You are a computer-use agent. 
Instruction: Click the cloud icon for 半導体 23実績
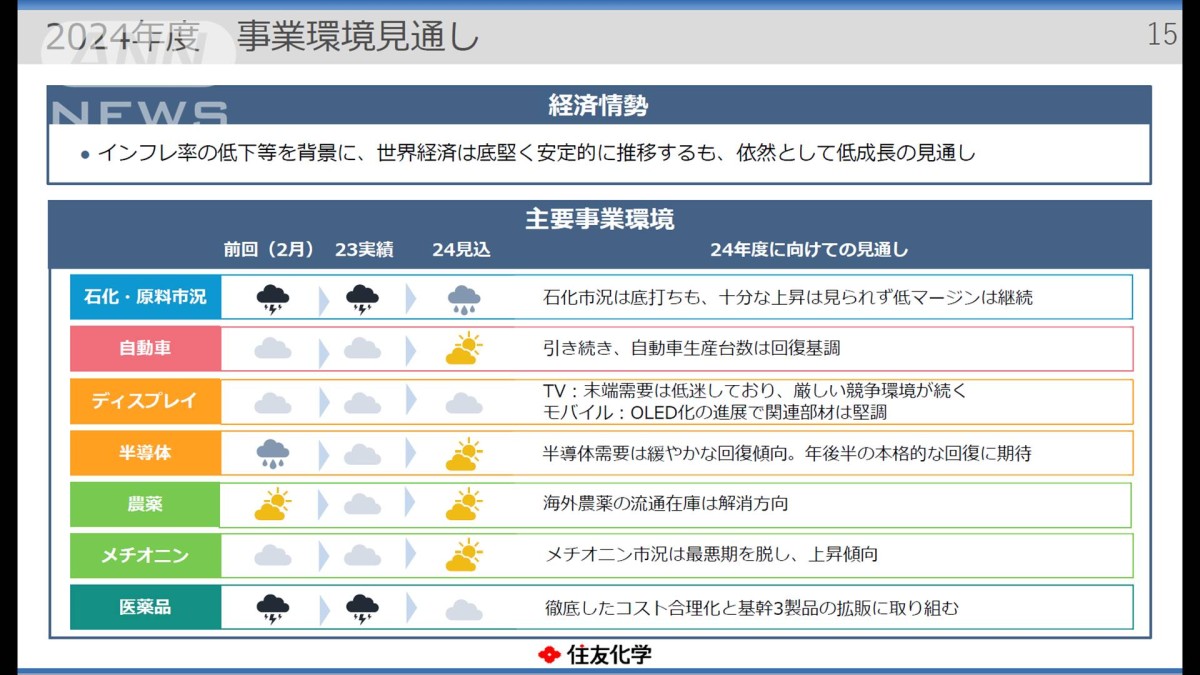click(x=362, y=455)
